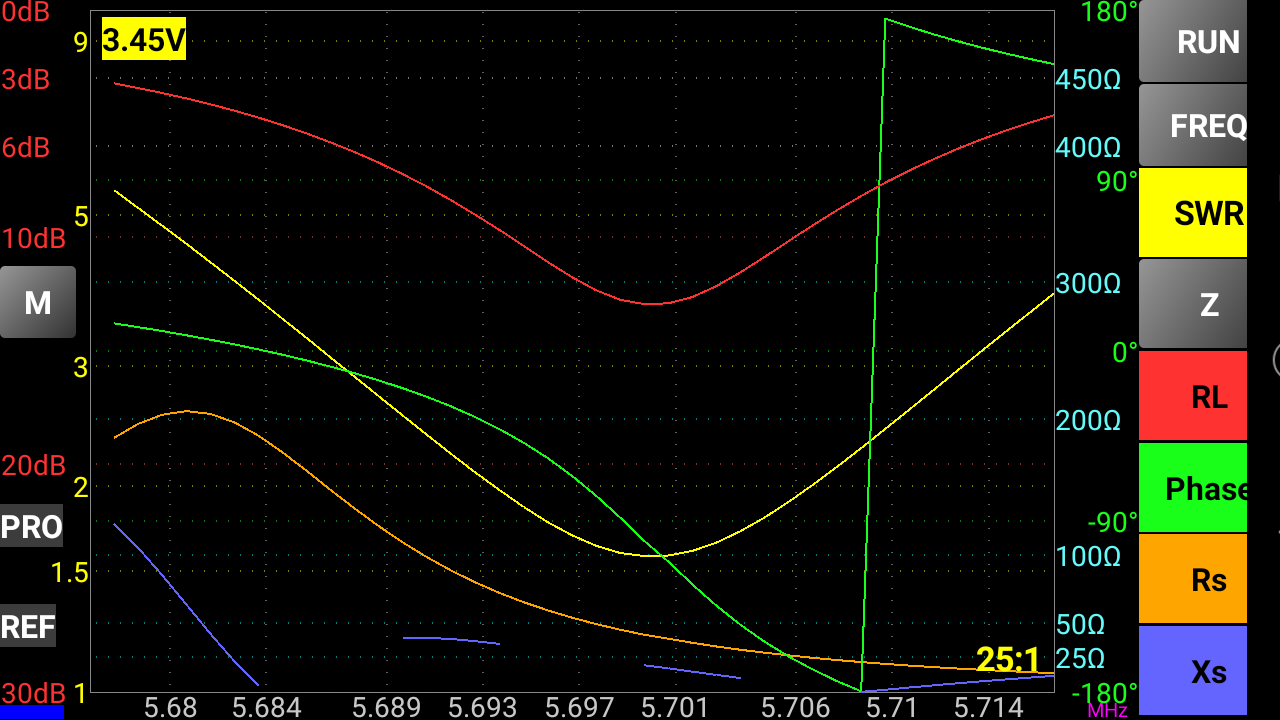Select the 5.68 frequency axis label
Viewport: 1280px width, 720px height.
[170, 708]
